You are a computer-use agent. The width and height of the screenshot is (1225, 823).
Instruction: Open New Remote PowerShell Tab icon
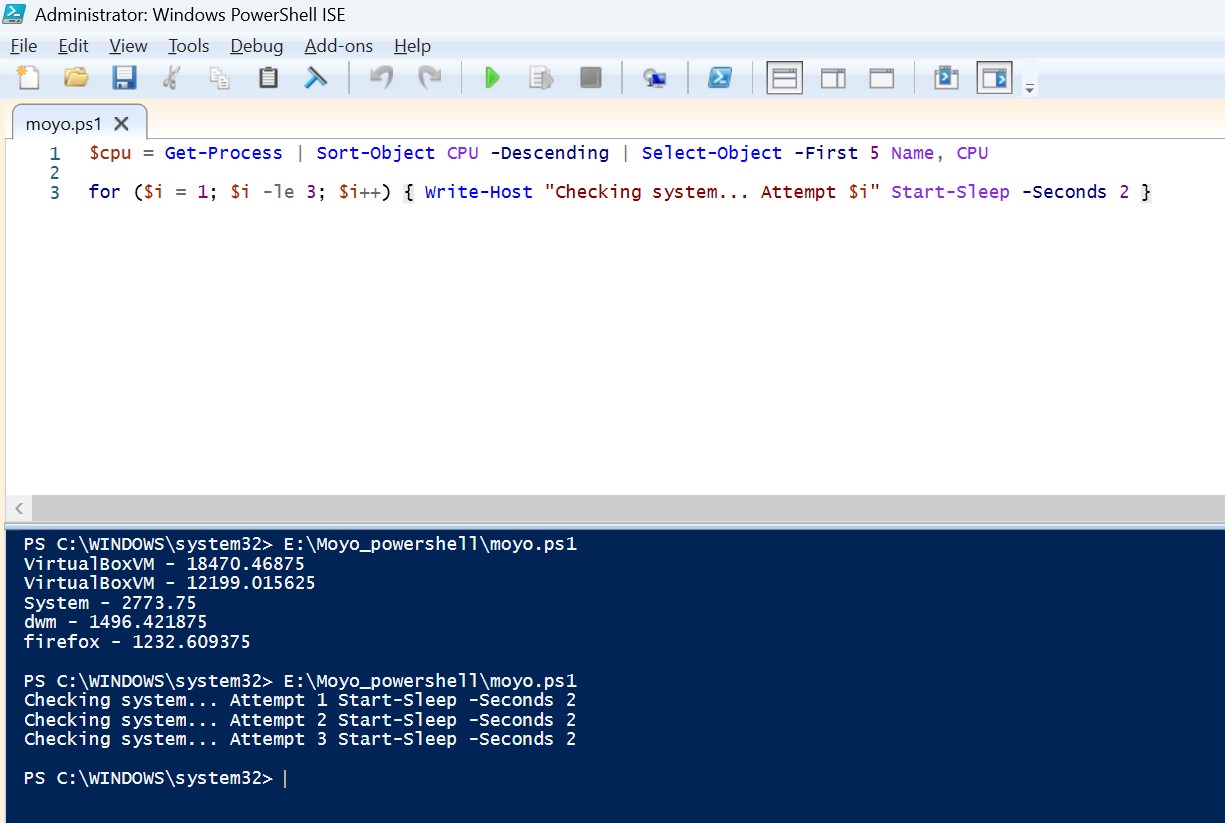point(655,77)
